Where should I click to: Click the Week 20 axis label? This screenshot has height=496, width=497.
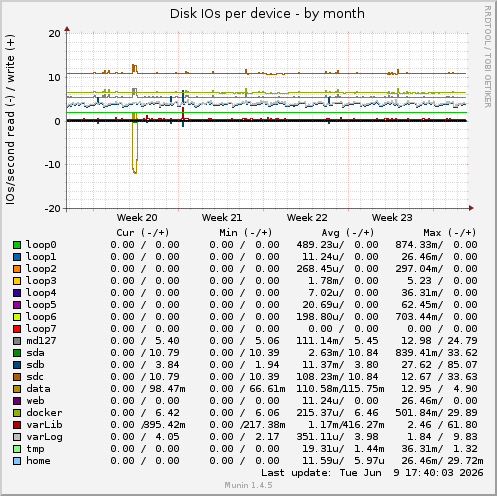137,218
